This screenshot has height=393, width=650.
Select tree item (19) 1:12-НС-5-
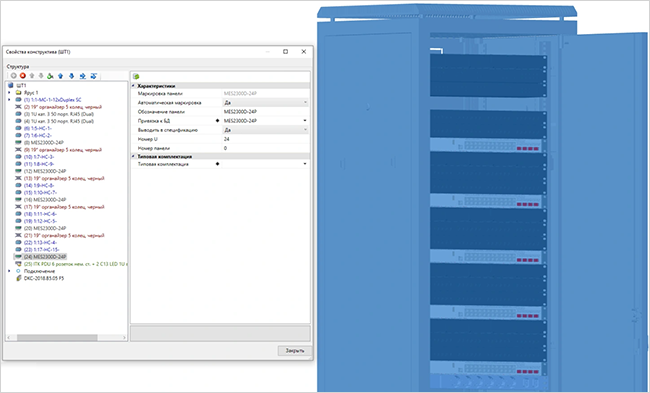tap(40, 221)
